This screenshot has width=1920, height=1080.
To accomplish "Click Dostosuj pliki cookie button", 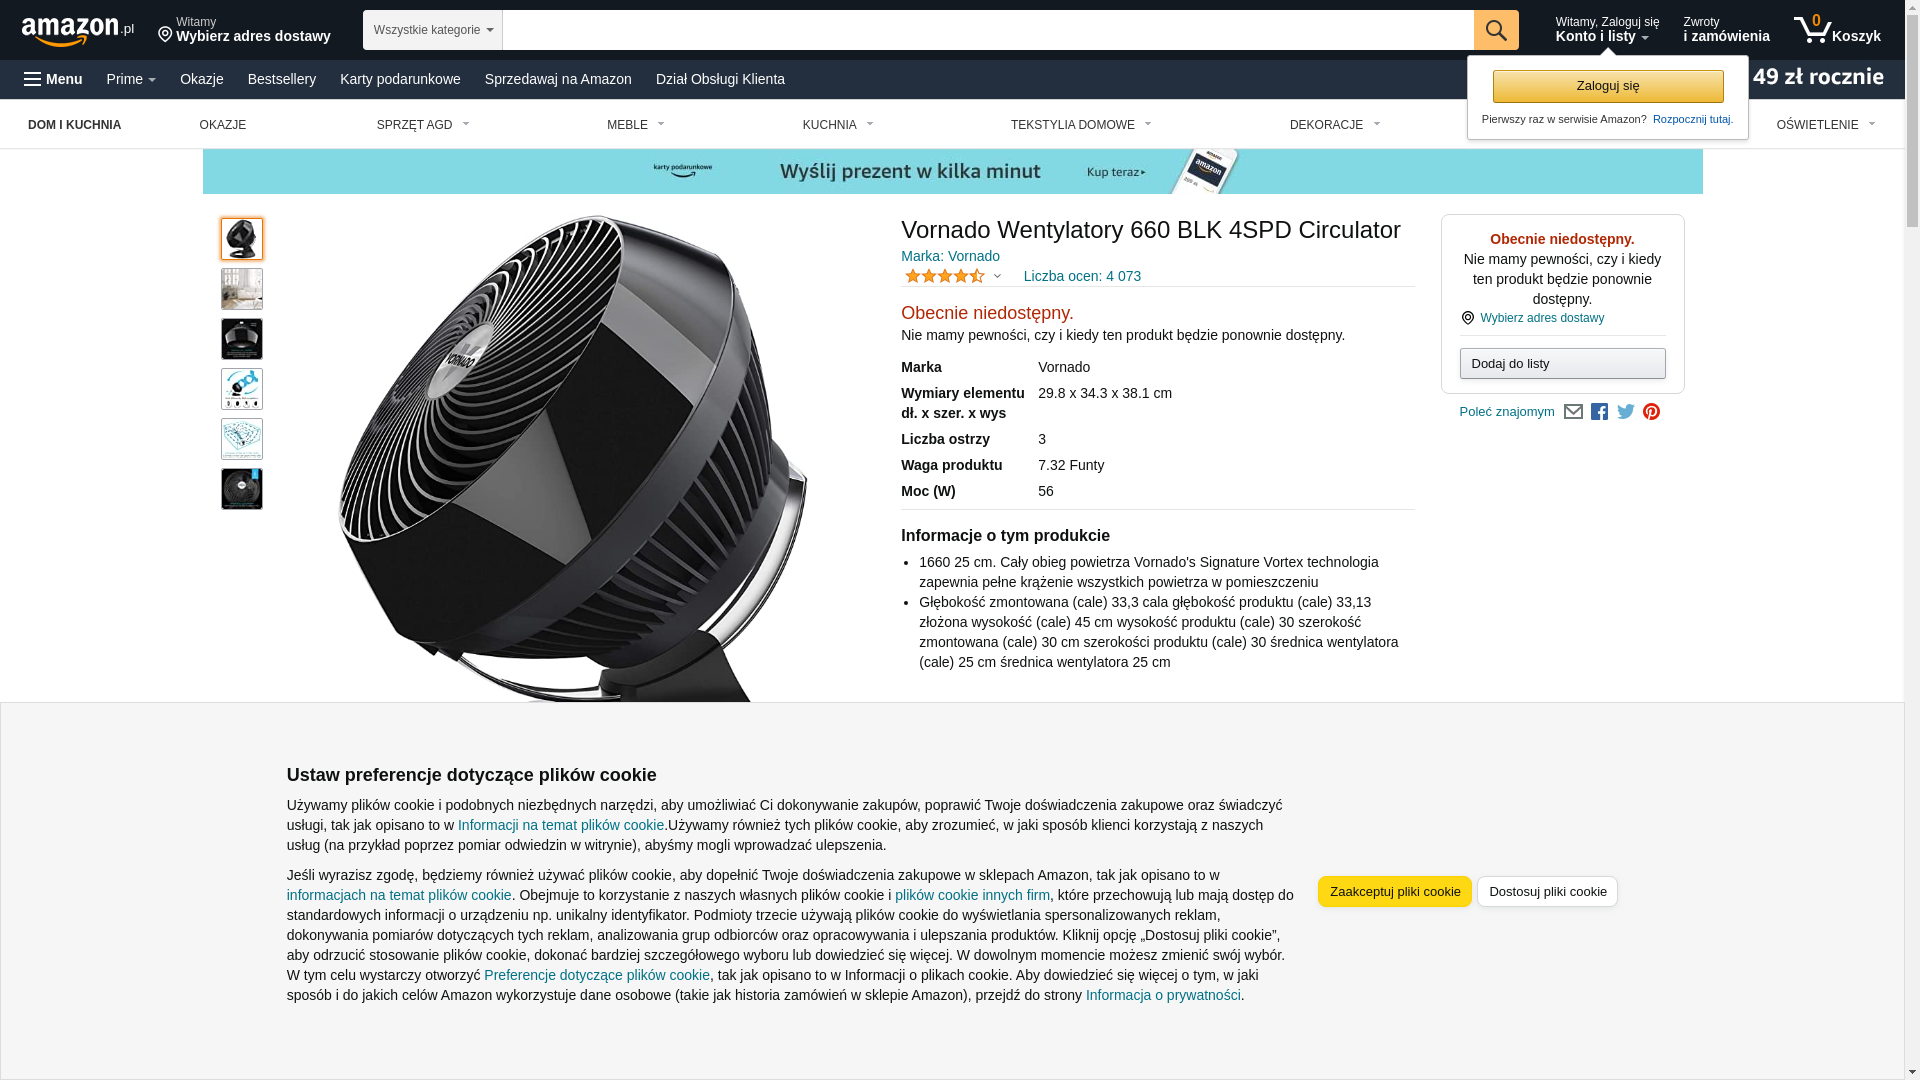I will tap(1547, 892).
